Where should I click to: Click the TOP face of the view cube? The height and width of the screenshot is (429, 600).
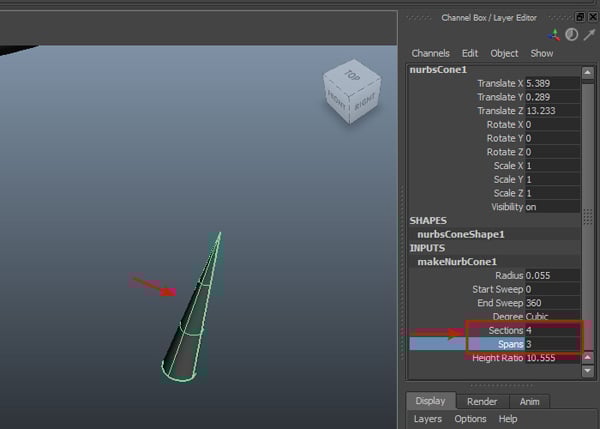(x=351, y=76)
